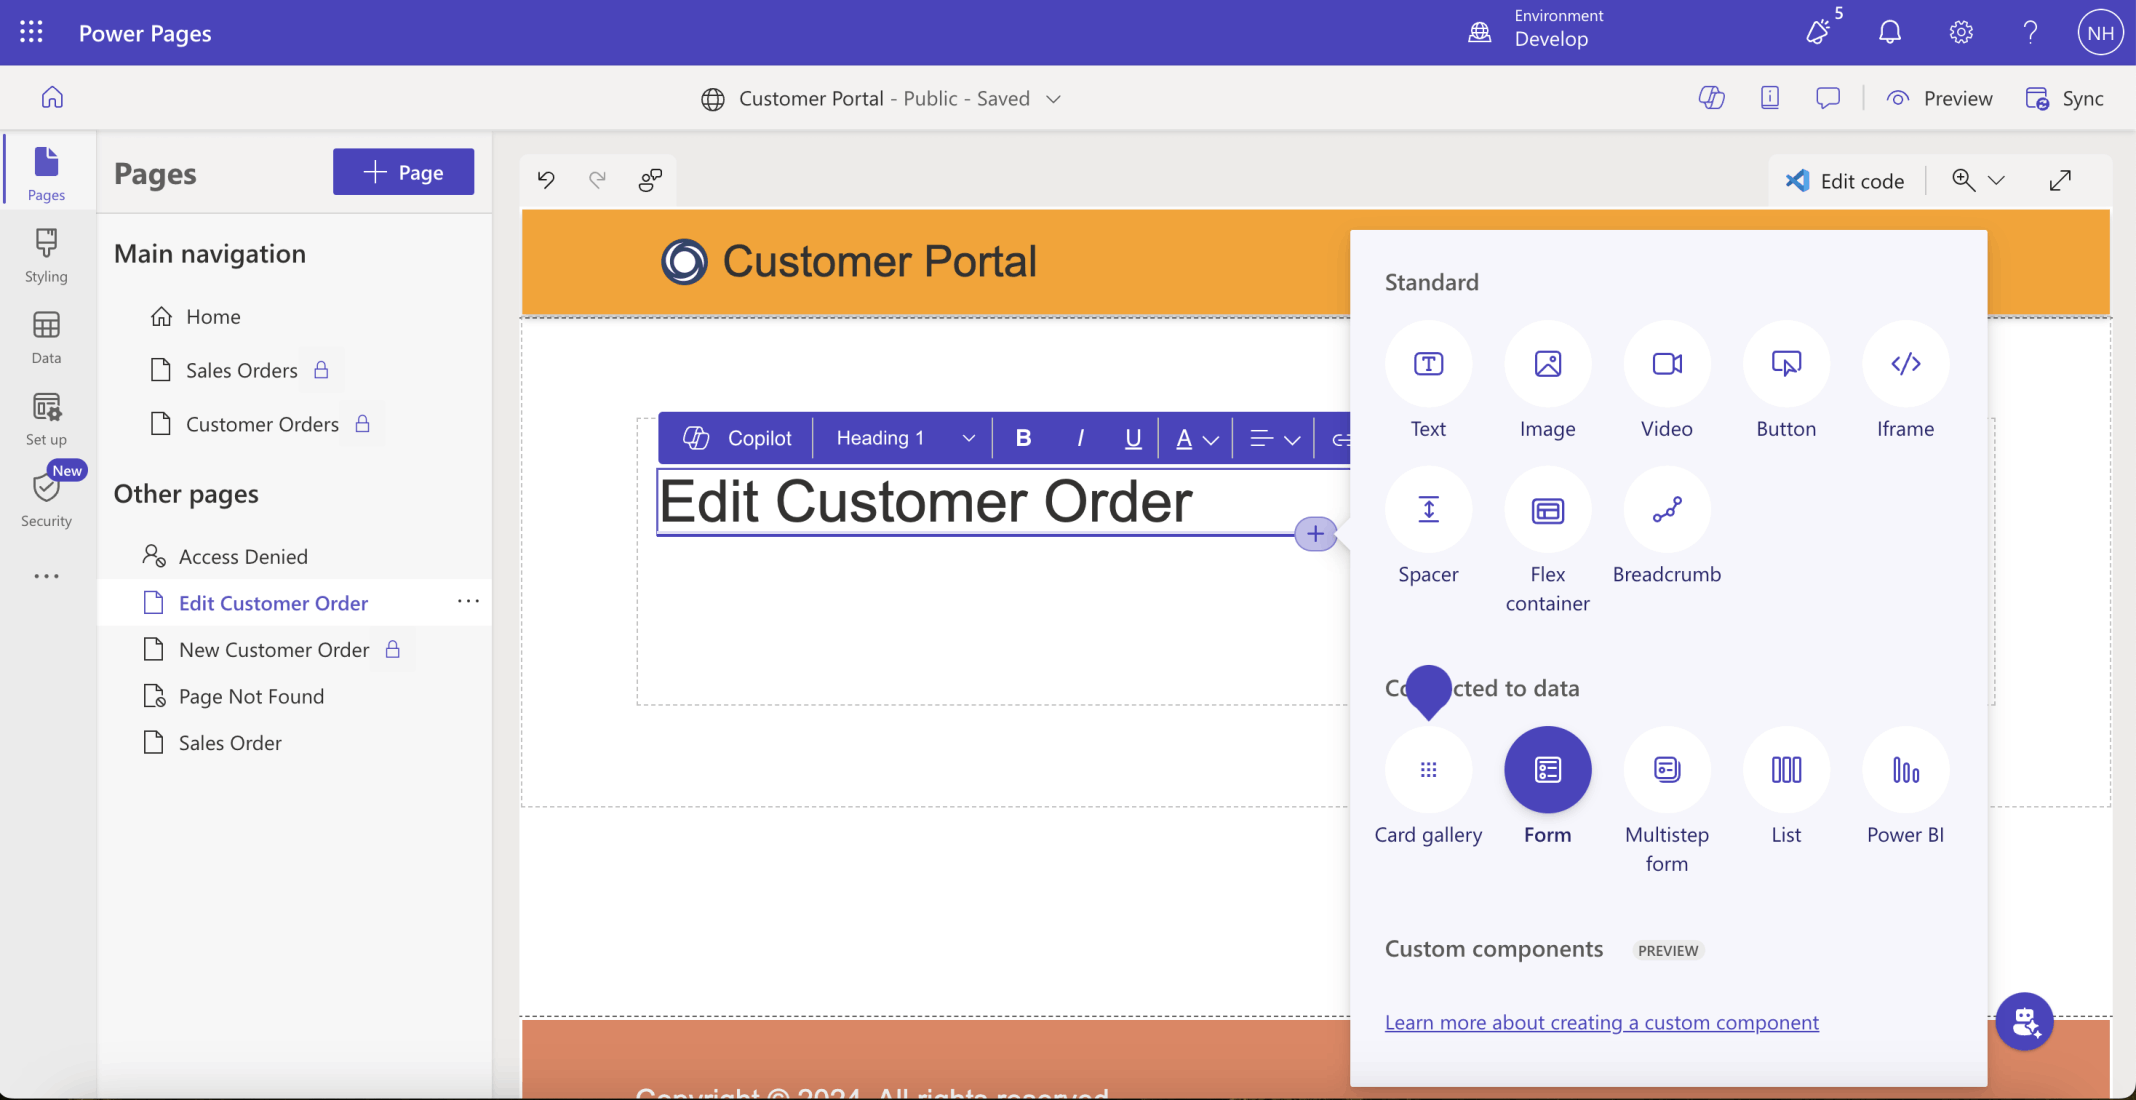Open the Heading 1 style dropdown

904,438
